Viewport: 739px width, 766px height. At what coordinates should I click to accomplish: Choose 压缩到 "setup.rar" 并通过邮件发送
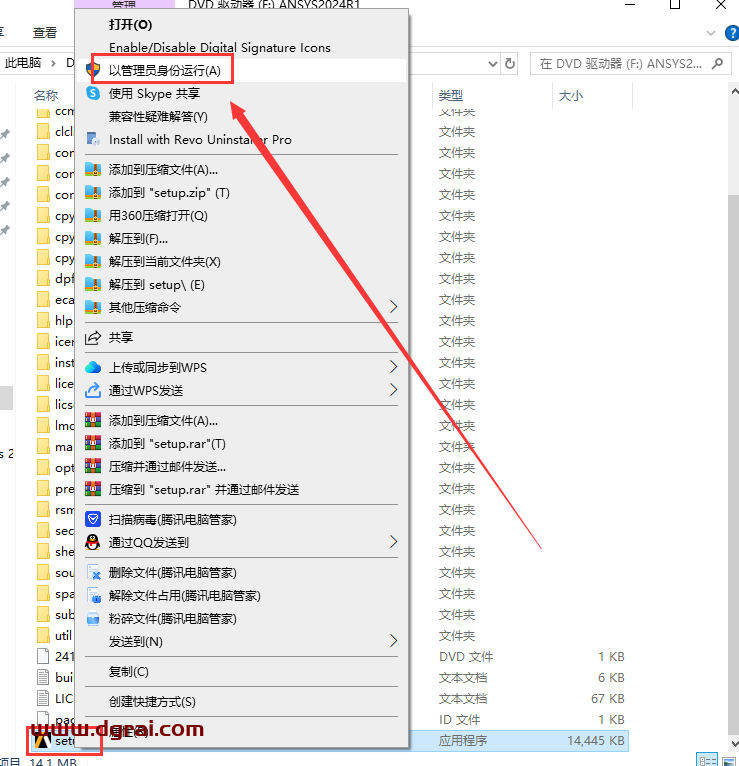coord(204,489)
